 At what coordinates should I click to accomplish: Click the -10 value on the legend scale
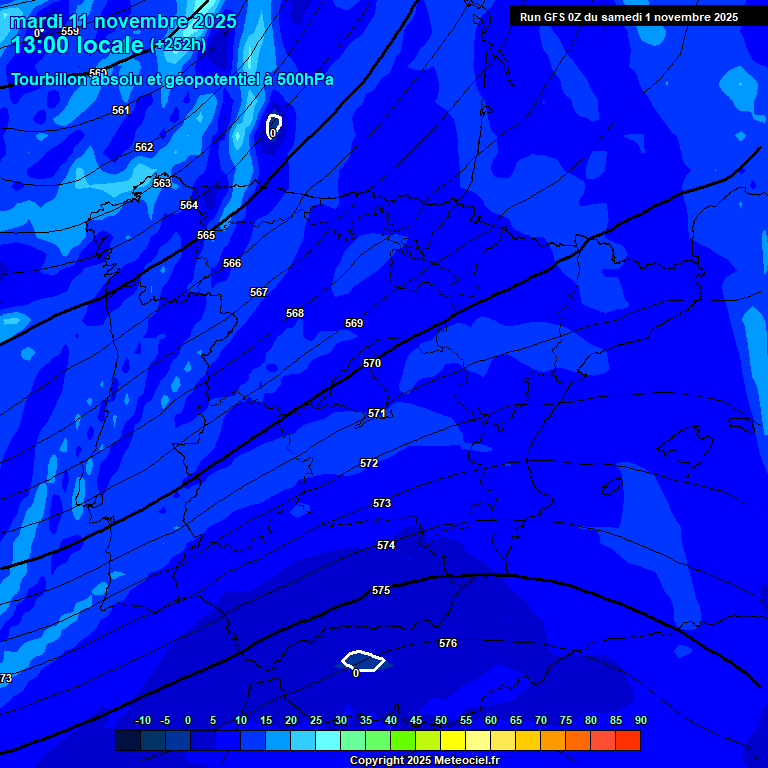143,720
